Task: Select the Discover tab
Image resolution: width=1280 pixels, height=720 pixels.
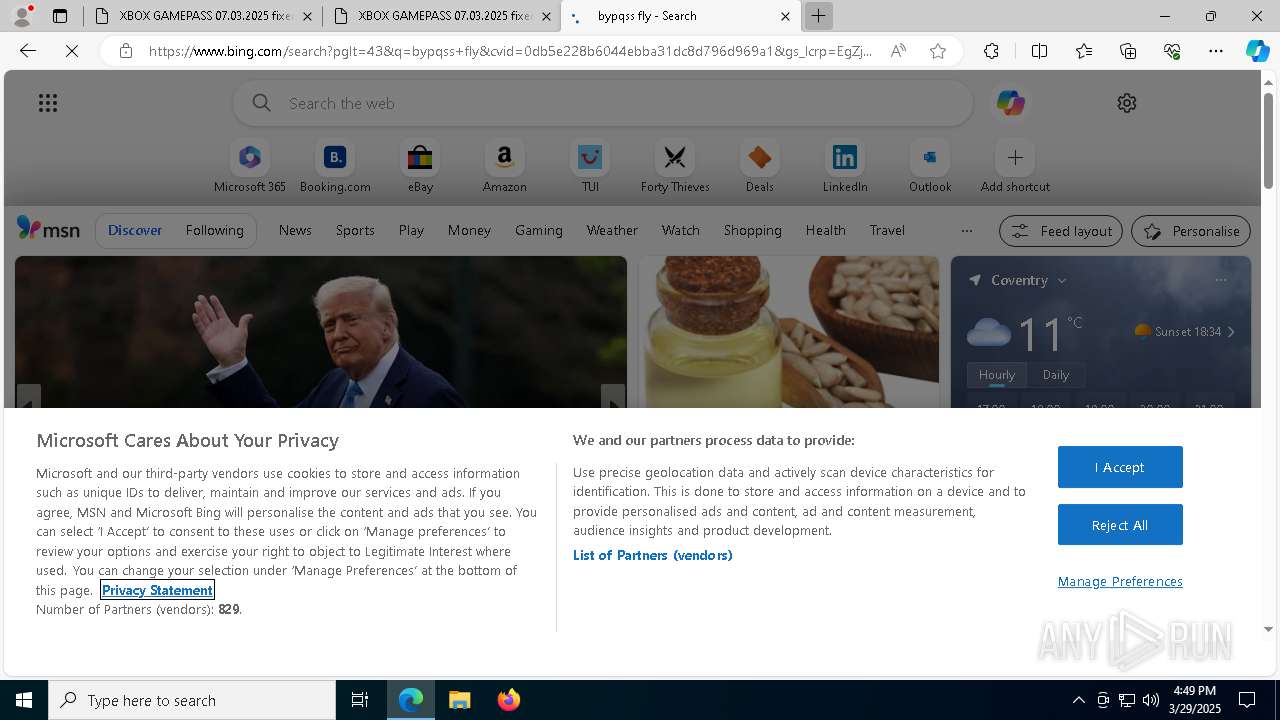Action: pos(135,230)
